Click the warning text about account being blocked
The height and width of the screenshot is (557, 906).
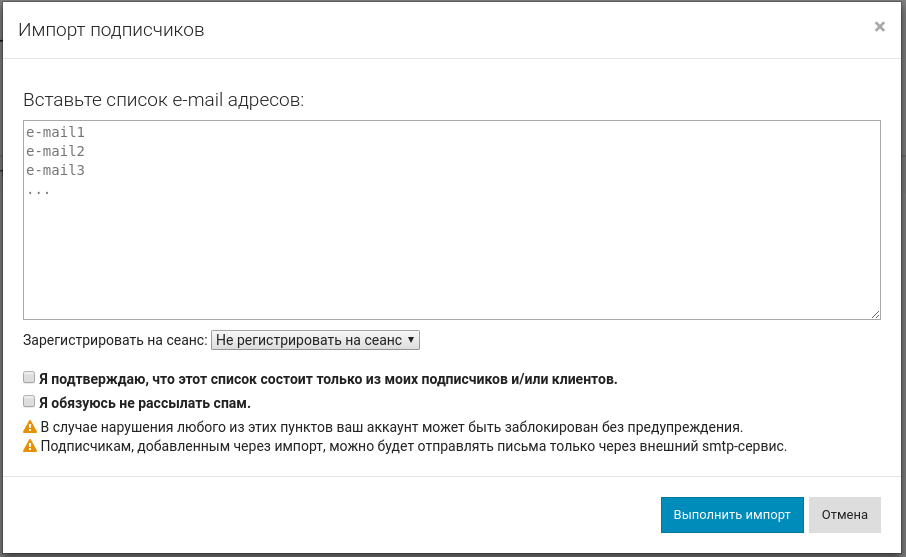(x=391, y=427)
